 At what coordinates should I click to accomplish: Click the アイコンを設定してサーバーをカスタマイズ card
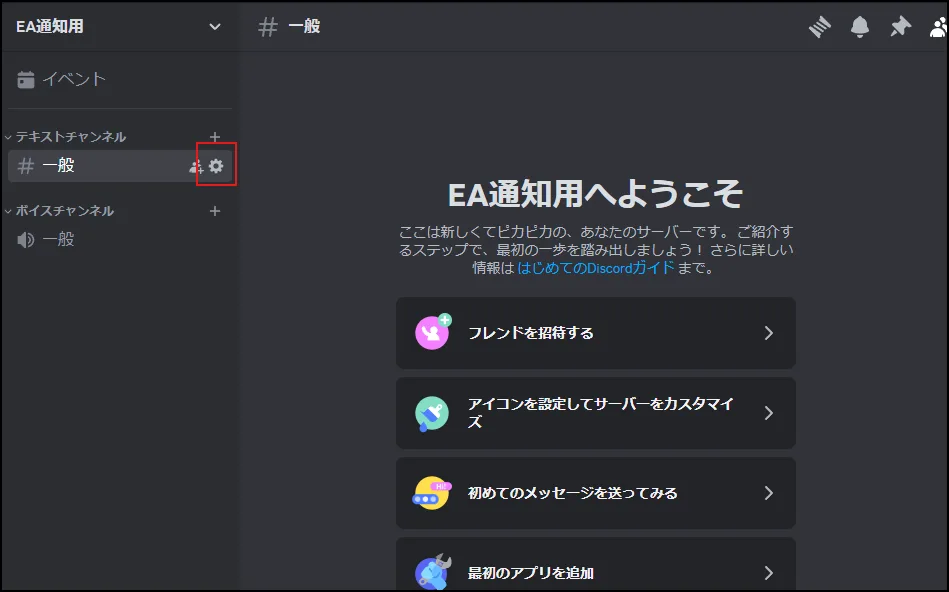(596, 413)
